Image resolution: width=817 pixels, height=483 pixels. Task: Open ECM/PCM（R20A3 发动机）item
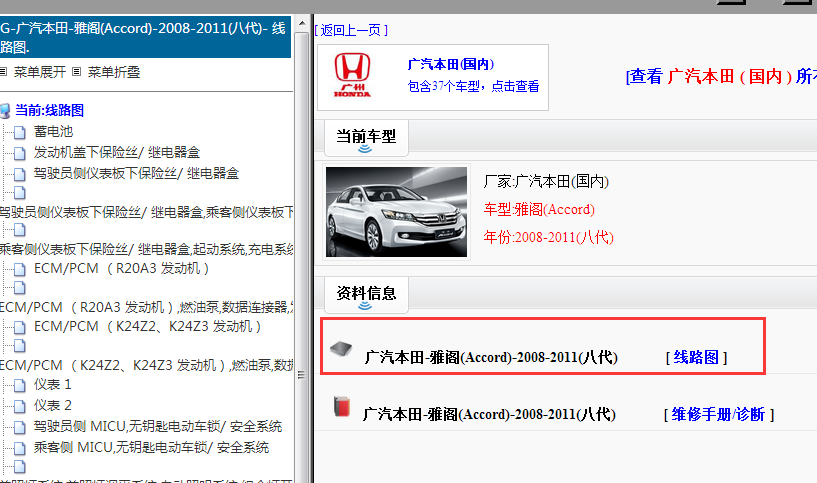[x=121, y=268]
